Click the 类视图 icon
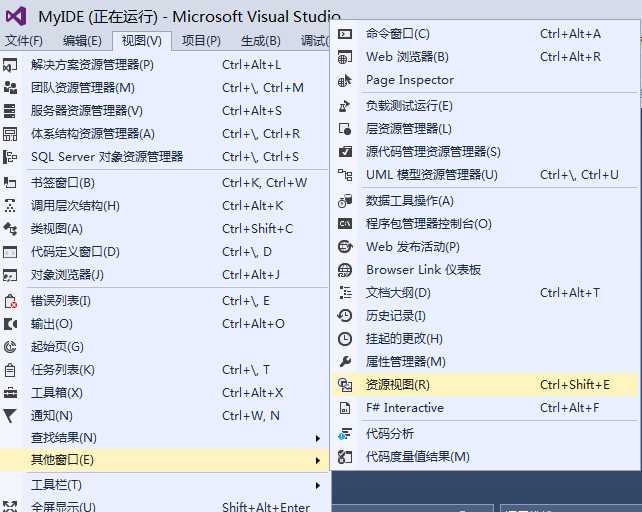642x512 pixels. 10,229
